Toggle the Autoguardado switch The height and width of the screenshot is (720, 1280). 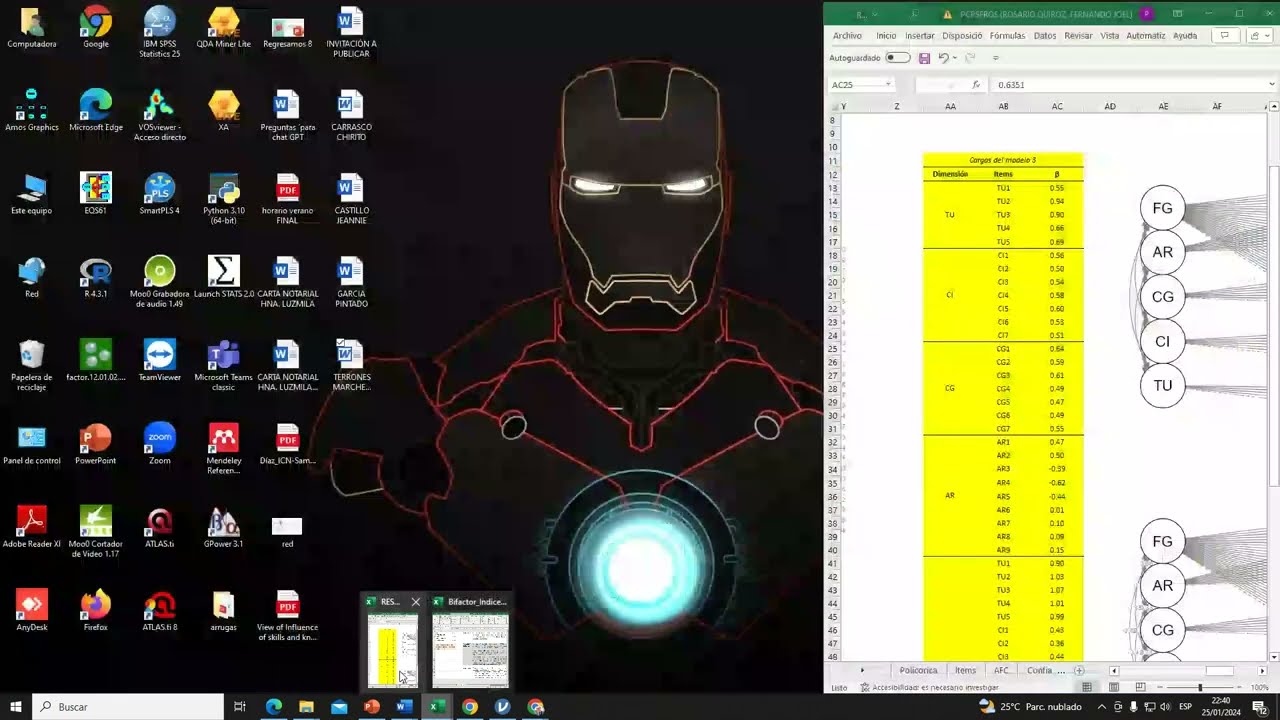pyautogui.click(x=897, y=58)
